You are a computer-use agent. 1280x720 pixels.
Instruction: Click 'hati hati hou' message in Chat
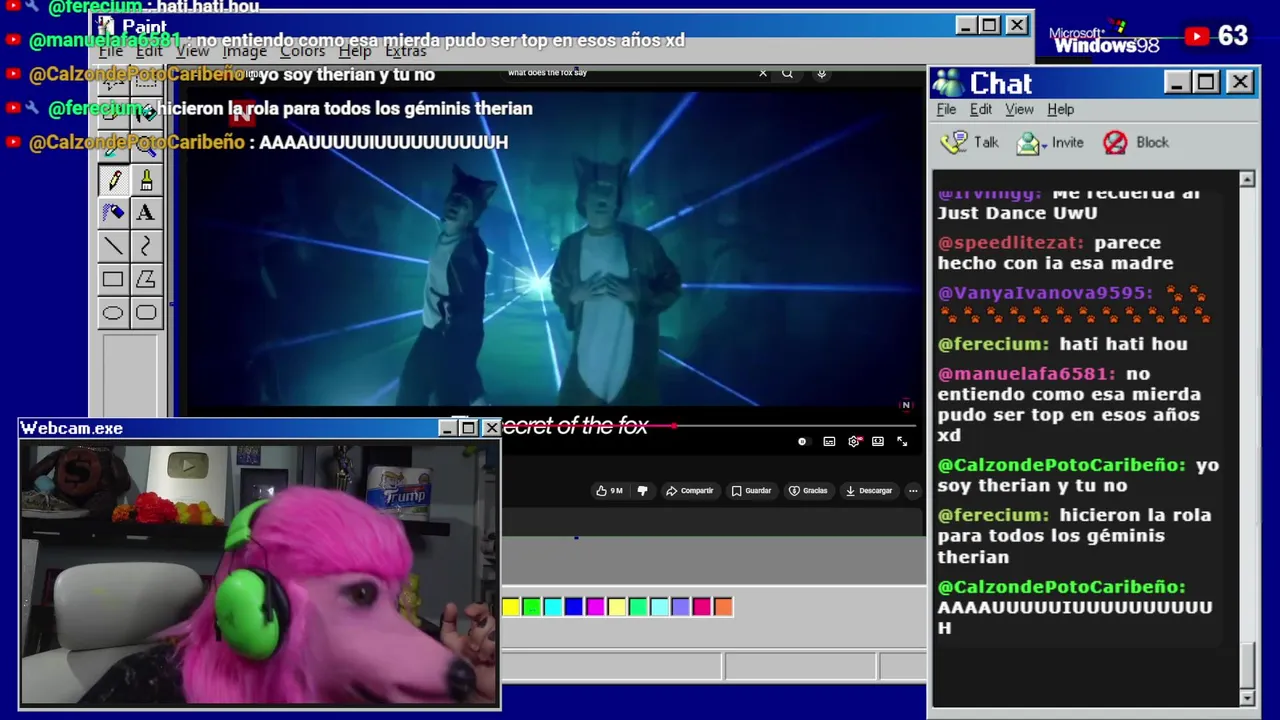[1124, 344]
